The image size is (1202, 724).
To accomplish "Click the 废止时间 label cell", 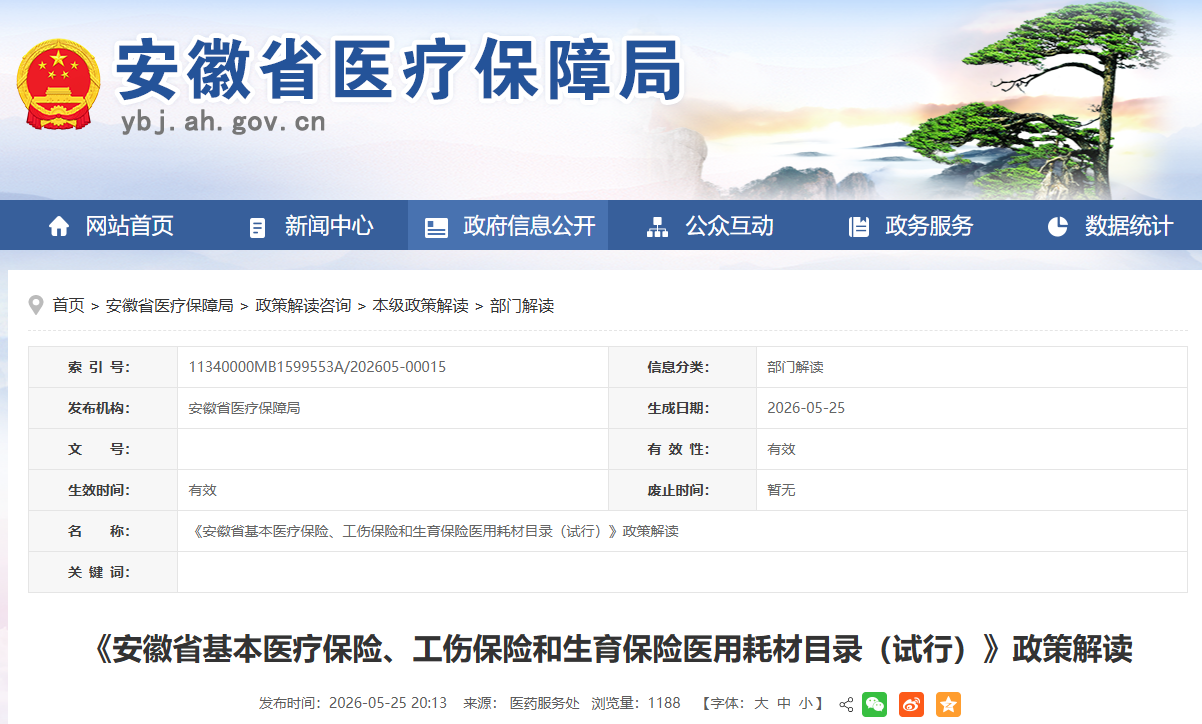I will click(682, 490).
